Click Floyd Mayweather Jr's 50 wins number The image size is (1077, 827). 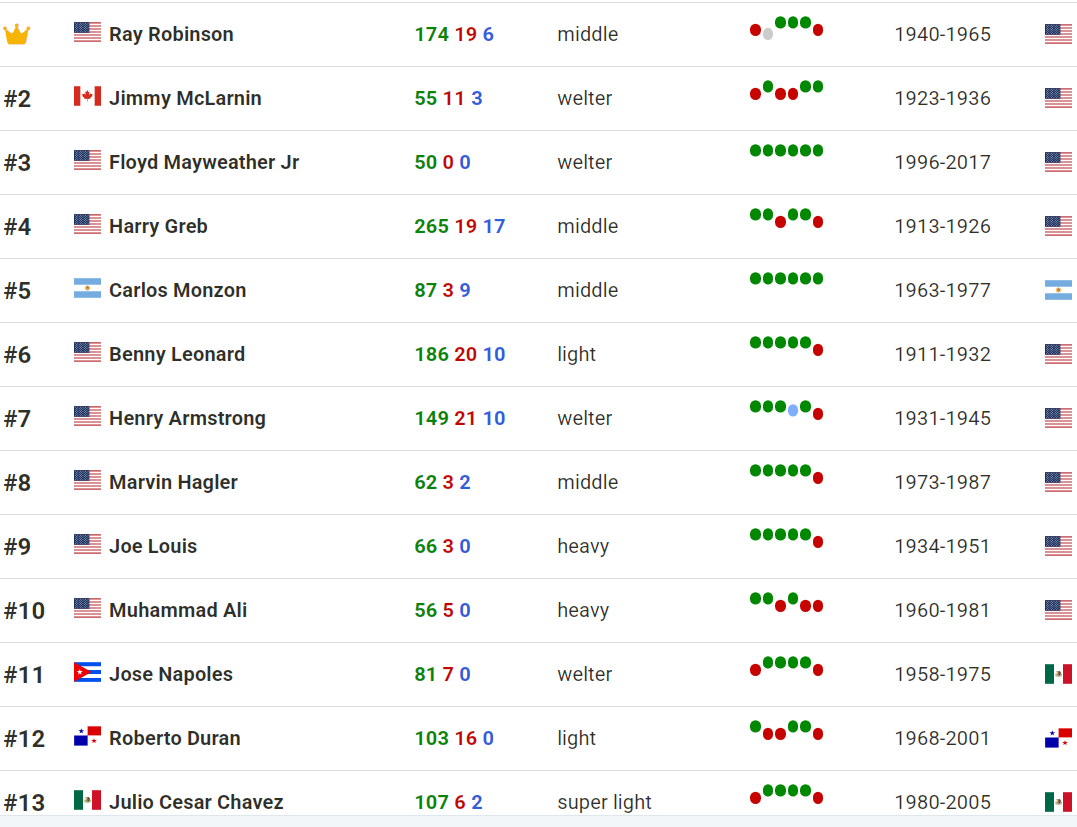click(x=425, y=162)
